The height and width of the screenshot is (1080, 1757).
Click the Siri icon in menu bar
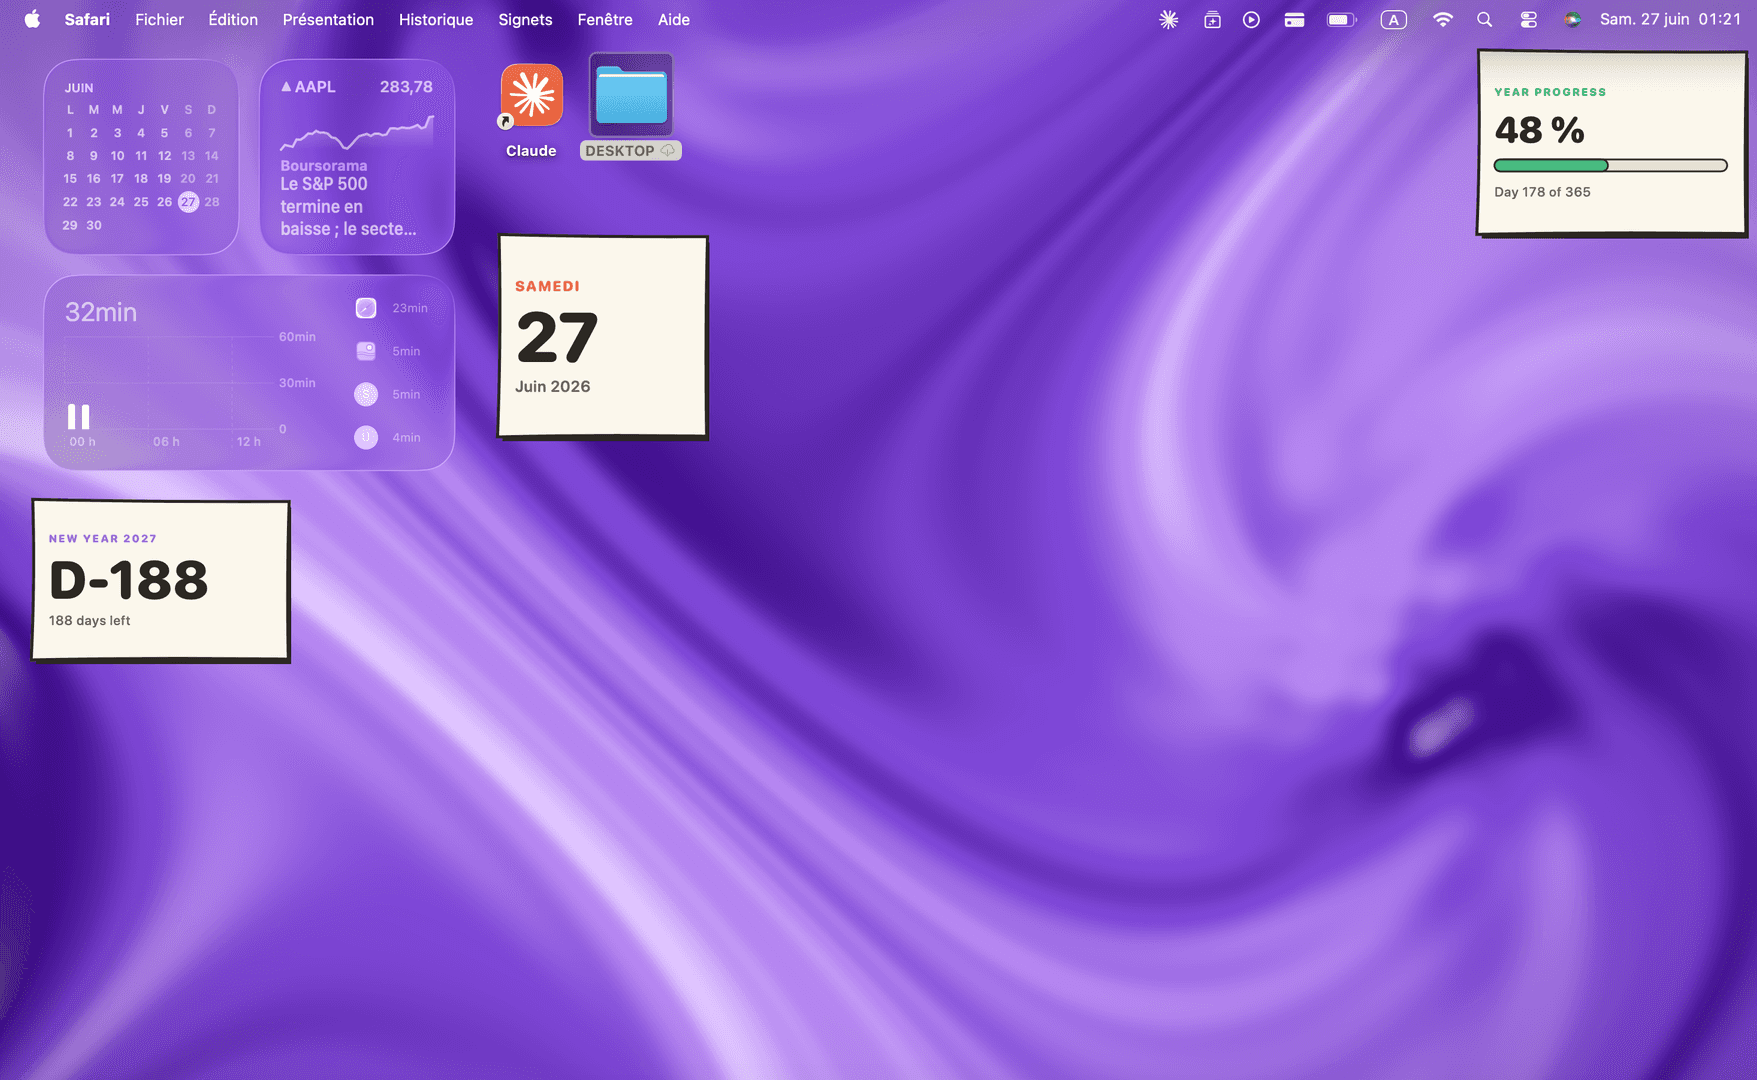[x=1572, y=19]
